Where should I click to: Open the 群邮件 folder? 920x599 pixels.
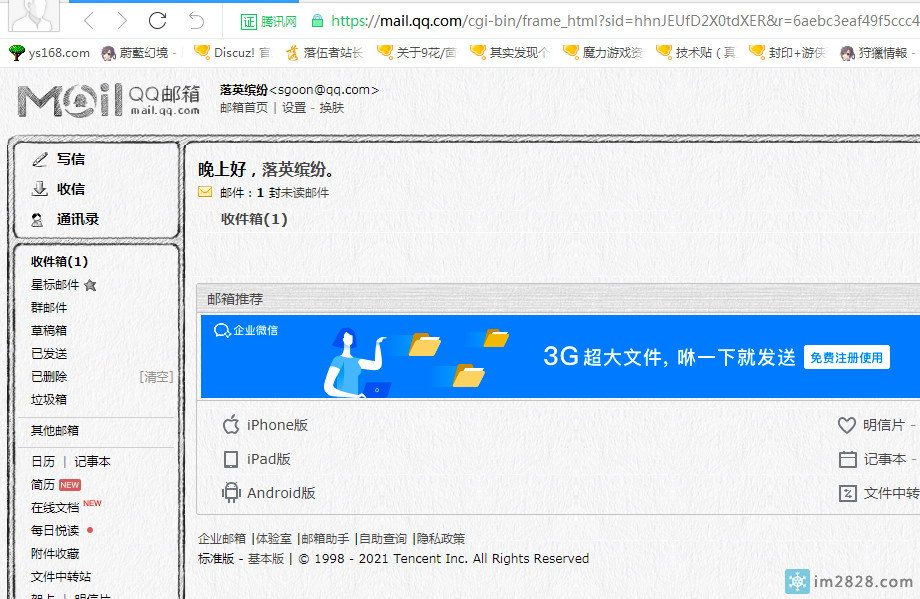(x=49, y=307)
